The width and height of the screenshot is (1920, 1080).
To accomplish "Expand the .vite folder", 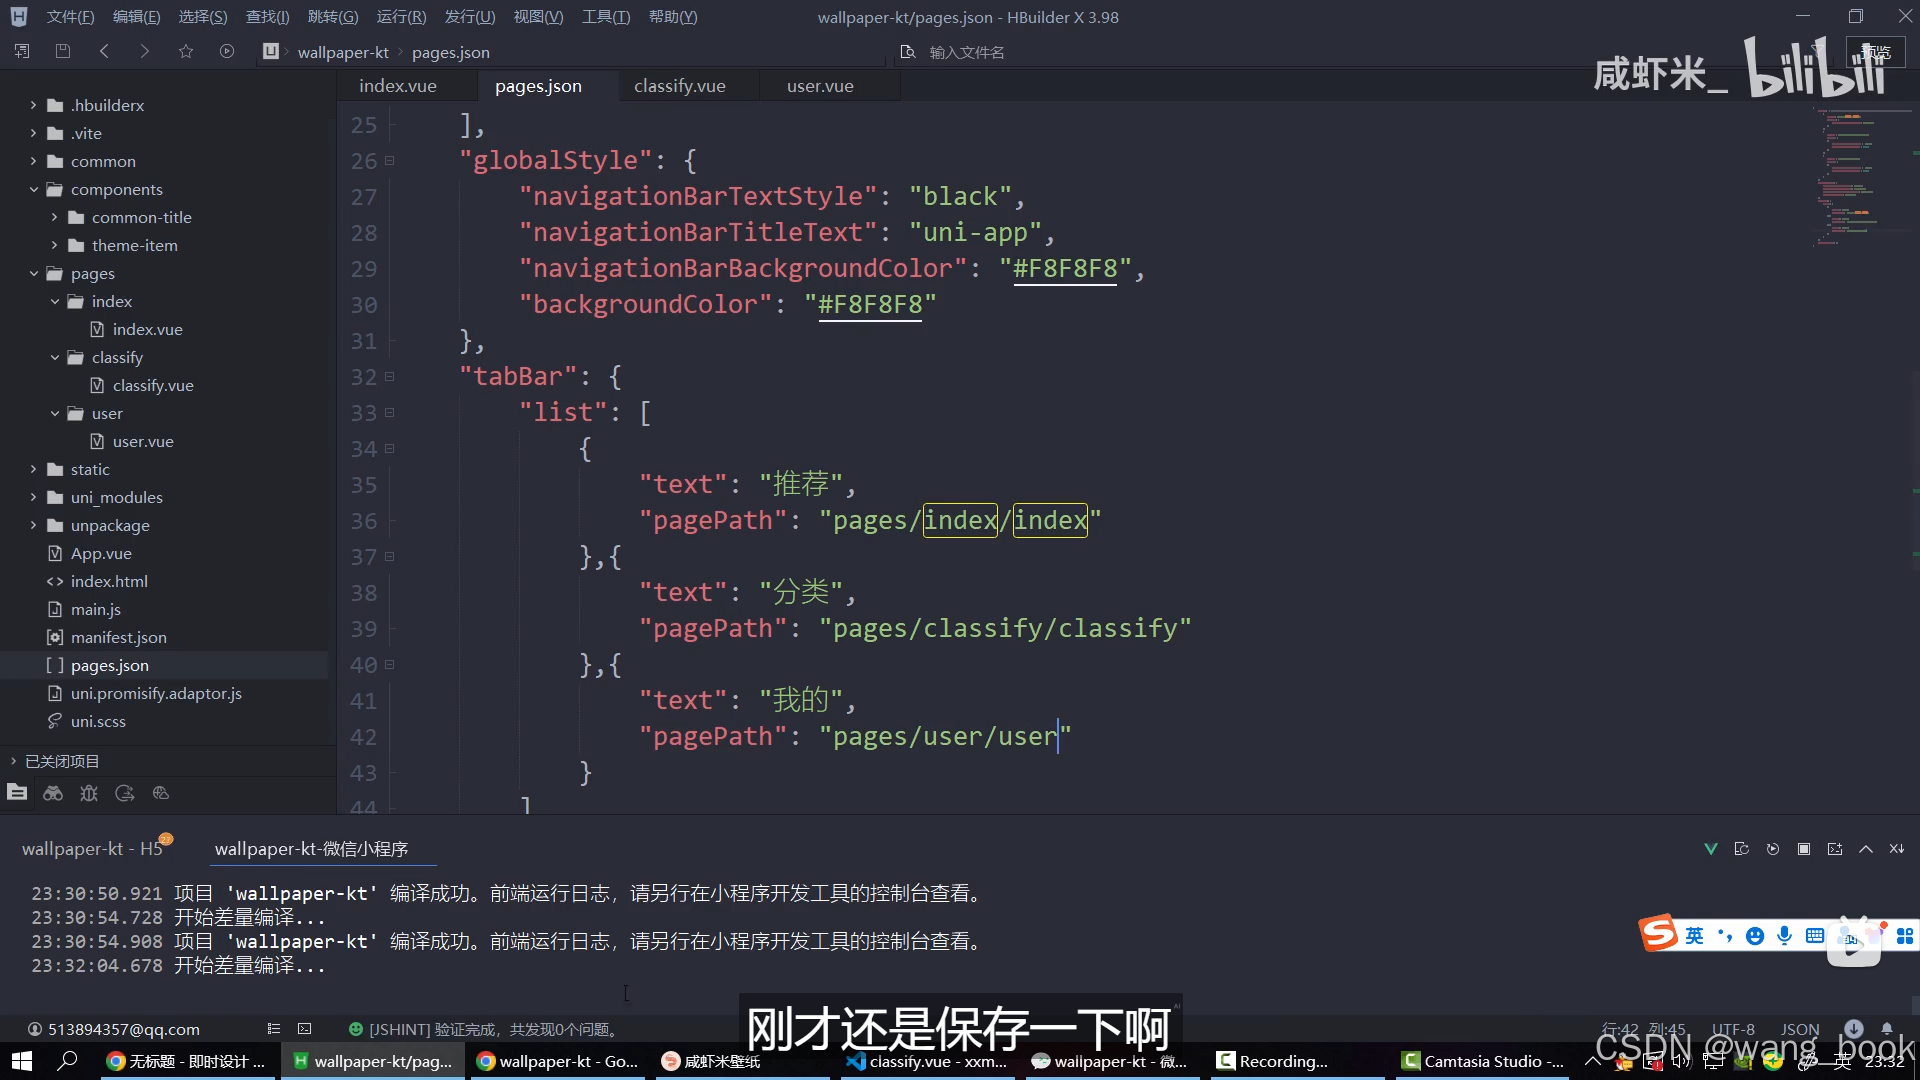I will [33, 133].
